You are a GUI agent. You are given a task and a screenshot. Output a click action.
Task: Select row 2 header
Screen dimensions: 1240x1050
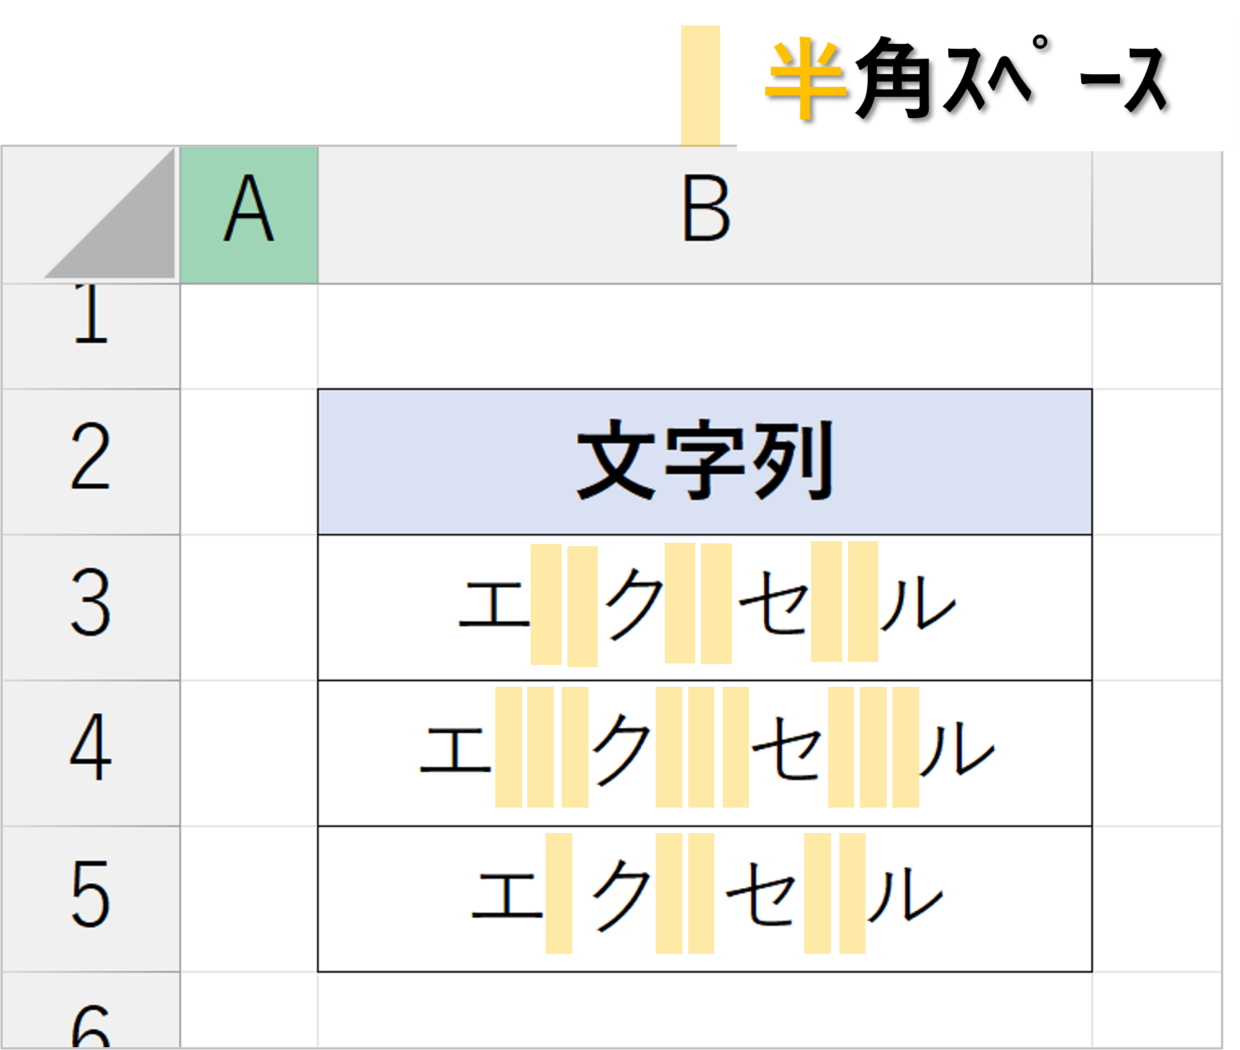pos(91,461)
